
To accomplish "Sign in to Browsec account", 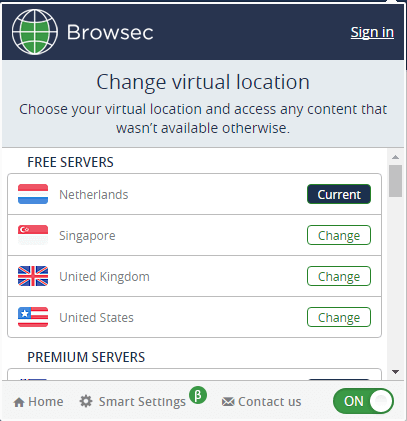I will point(372,33).
